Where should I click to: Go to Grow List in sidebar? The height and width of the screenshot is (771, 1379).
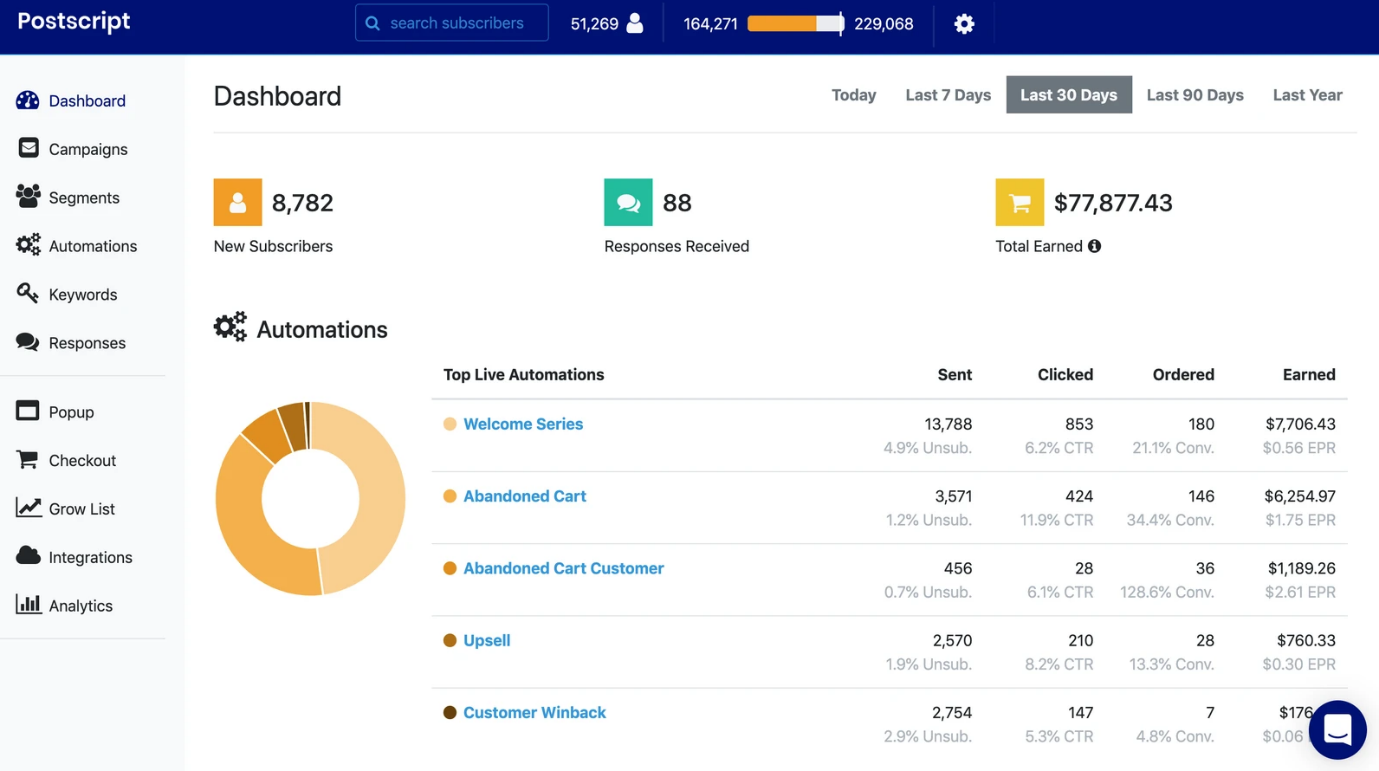click(x=81, y=509)
